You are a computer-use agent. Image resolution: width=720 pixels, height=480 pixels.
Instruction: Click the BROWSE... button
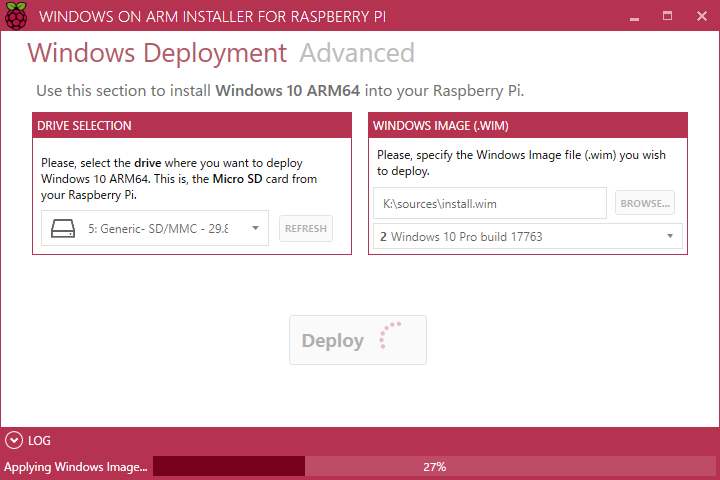point(645,203)
